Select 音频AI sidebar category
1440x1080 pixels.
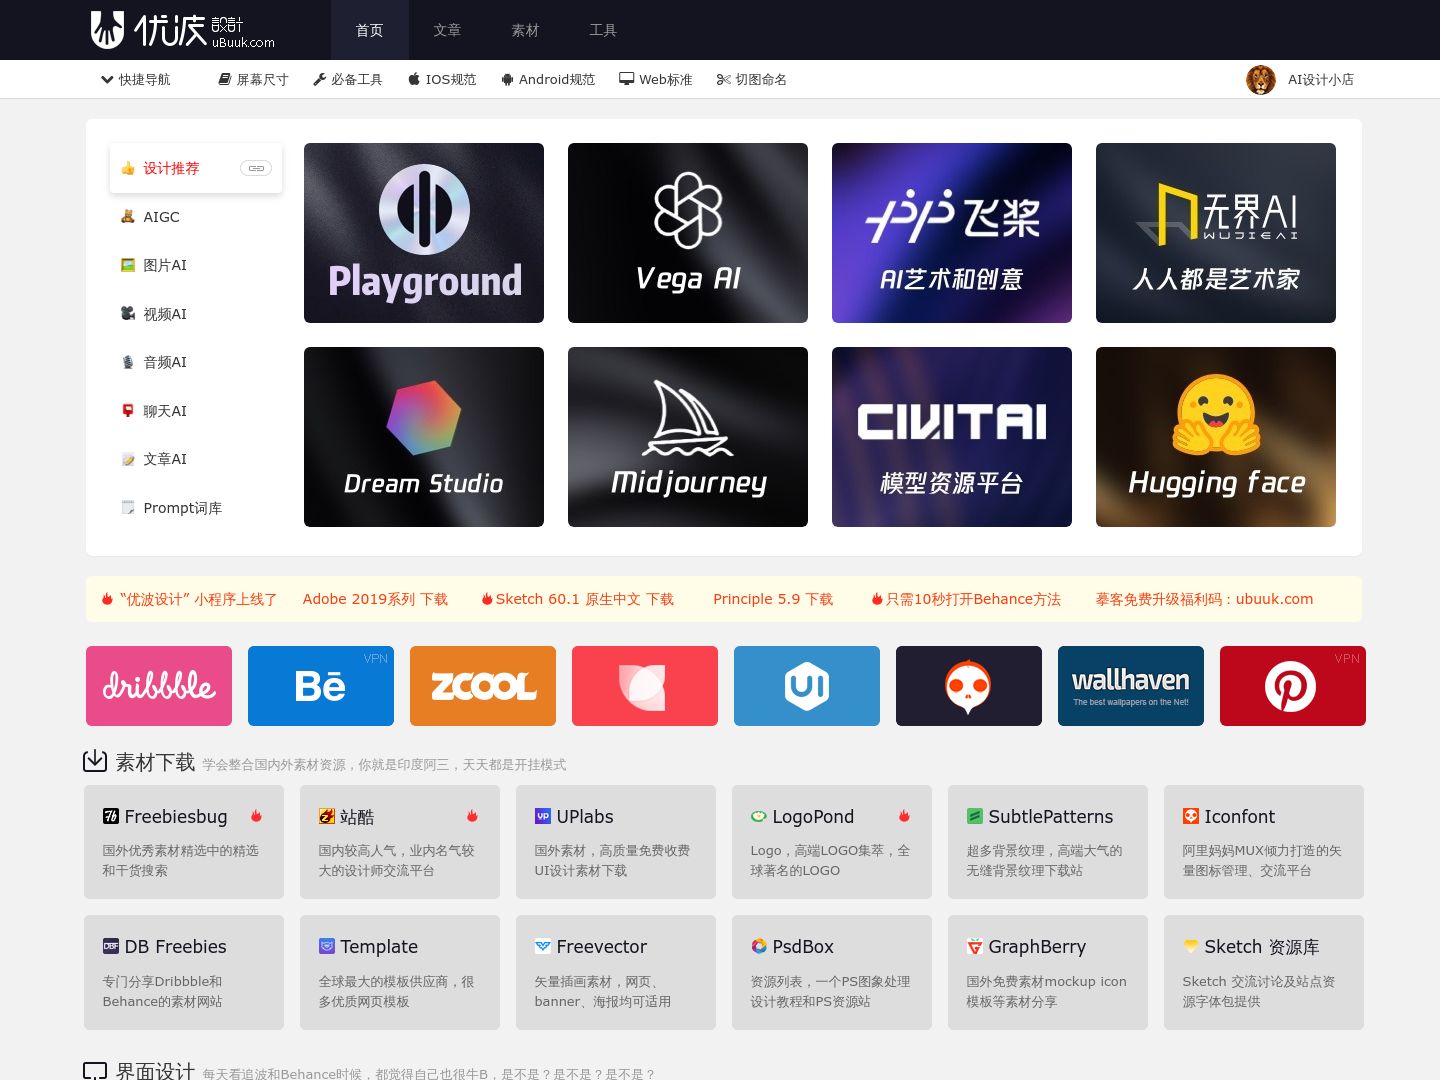[x=196, y=362]
